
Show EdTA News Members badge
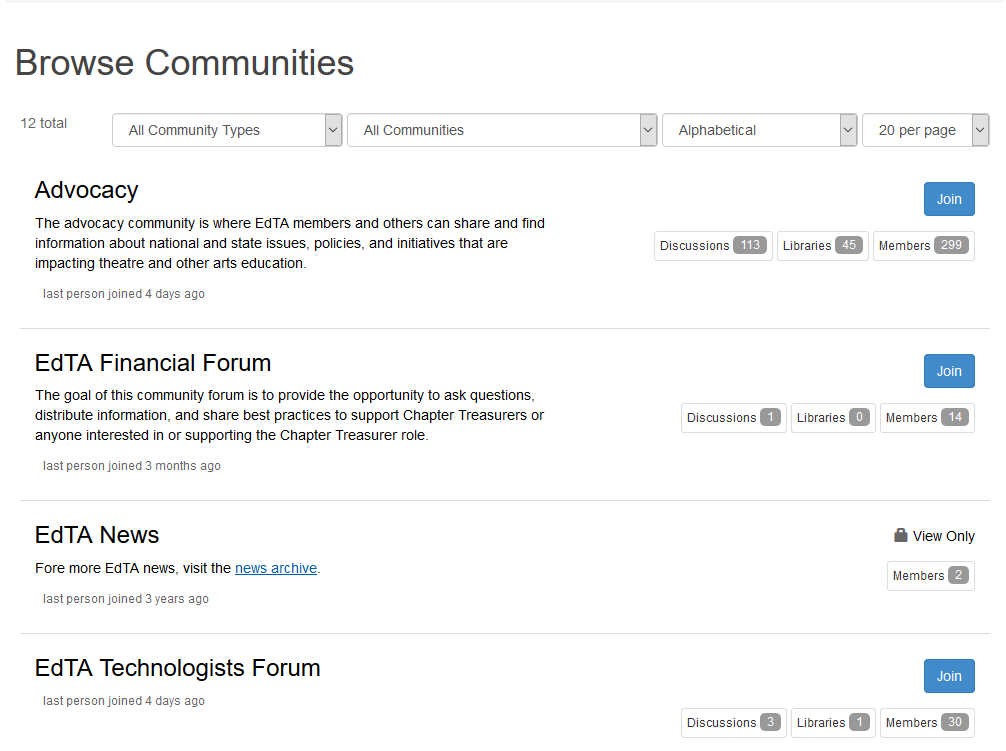[930, 576]
